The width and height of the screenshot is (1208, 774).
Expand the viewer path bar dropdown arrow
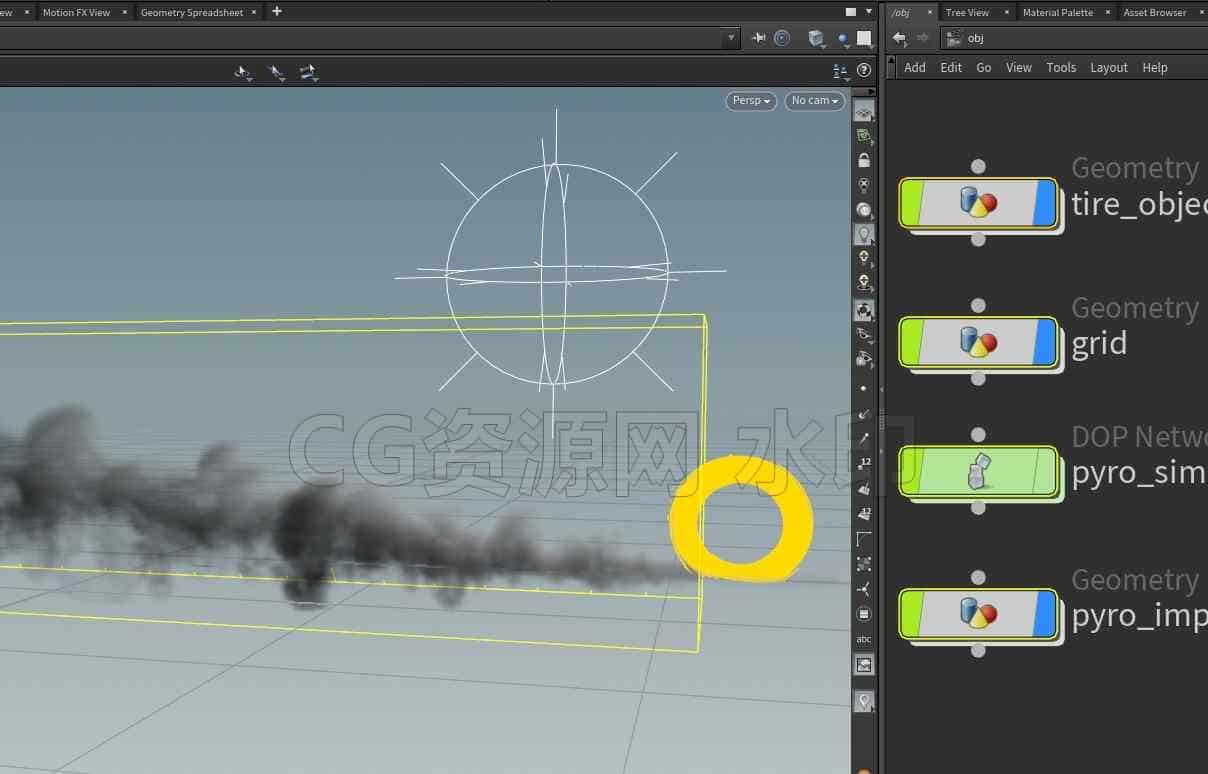(732, 38)
